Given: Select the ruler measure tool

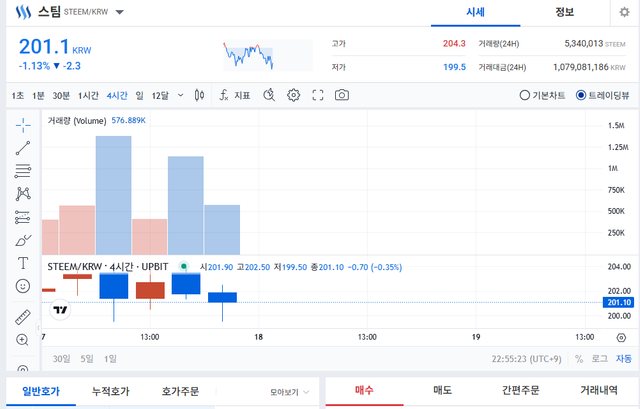Looking at the screenshot, I should [x=23, y=317].
